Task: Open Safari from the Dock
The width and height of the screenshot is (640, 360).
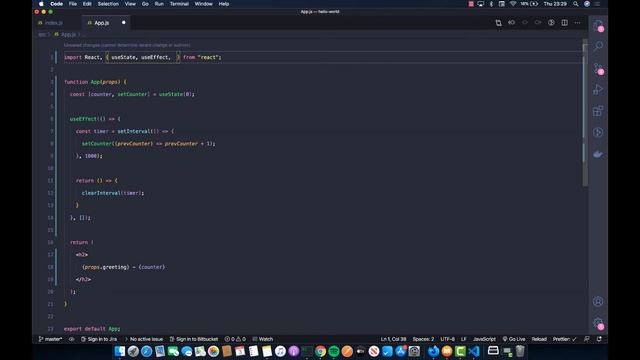Action: (147, 351)
